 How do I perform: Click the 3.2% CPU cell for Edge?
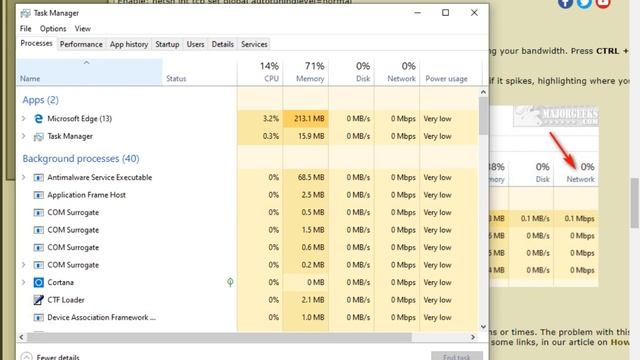pyautogui.click(x=260, y=119)
